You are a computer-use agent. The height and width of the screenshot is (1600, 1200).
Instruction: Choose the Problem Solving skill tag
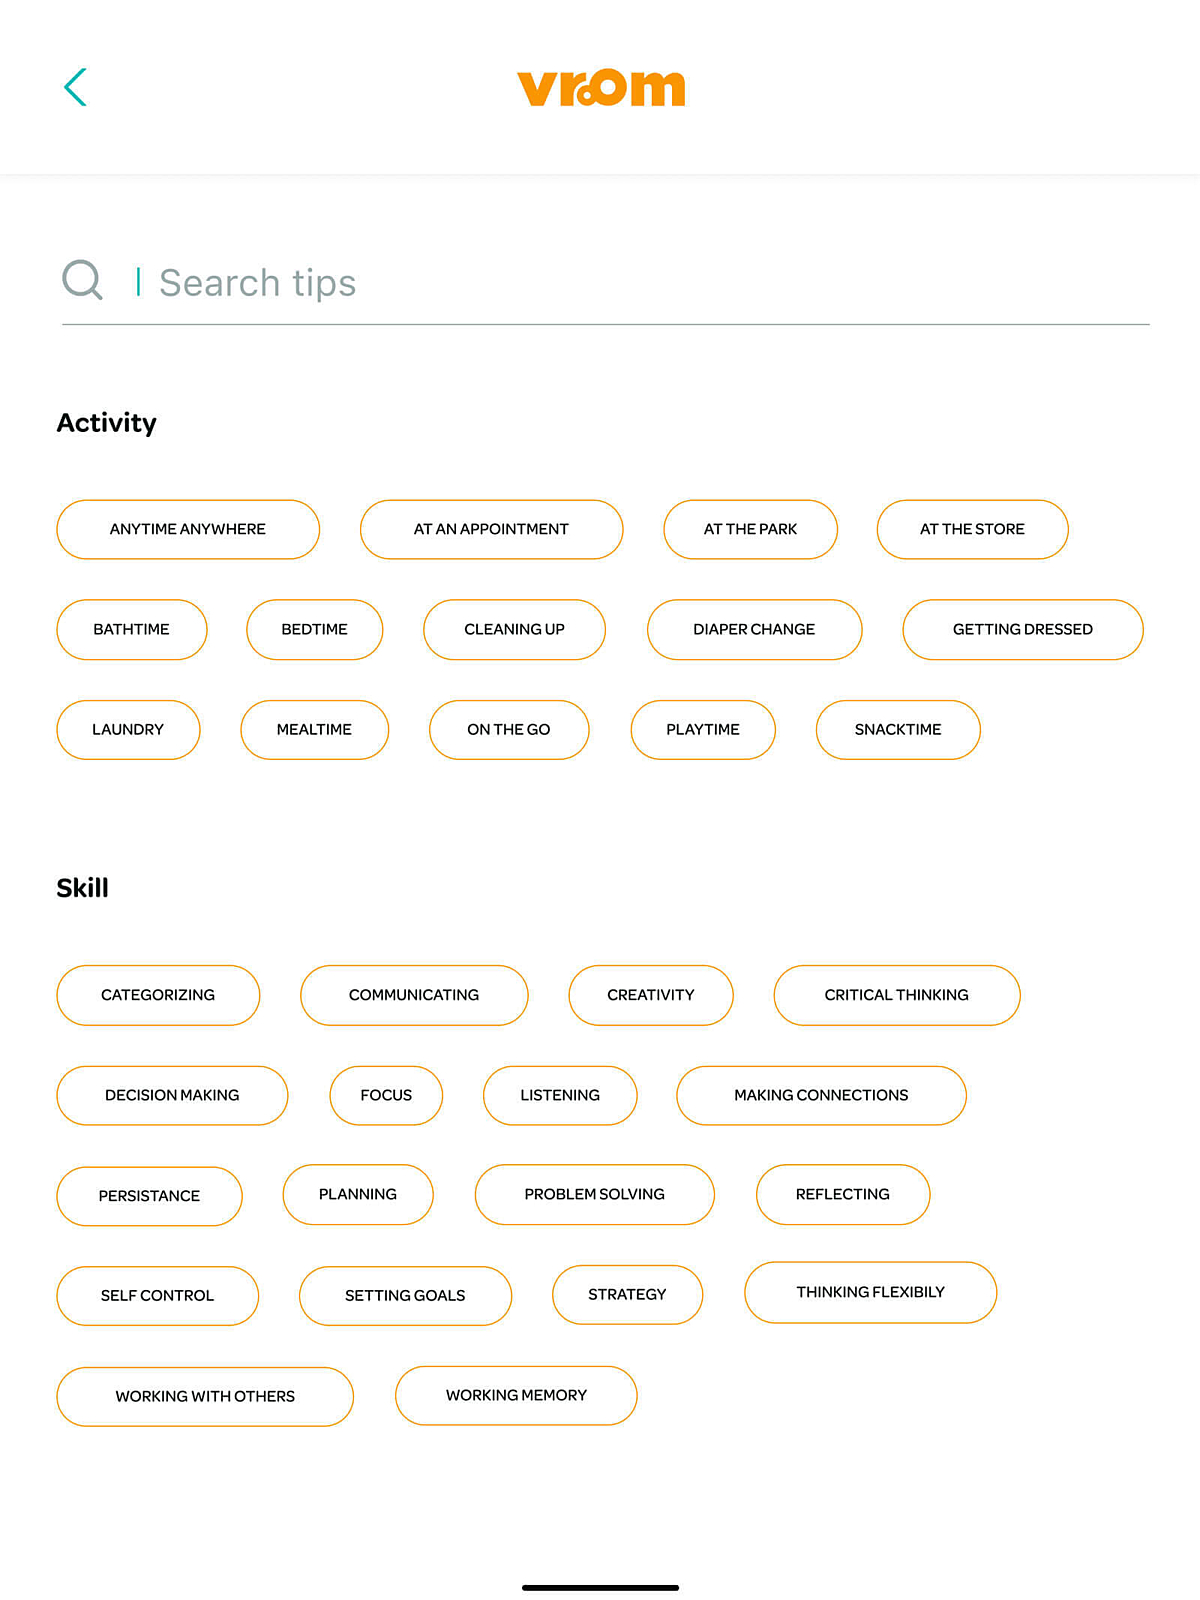pyautogui.click(x=594, y=1194)
